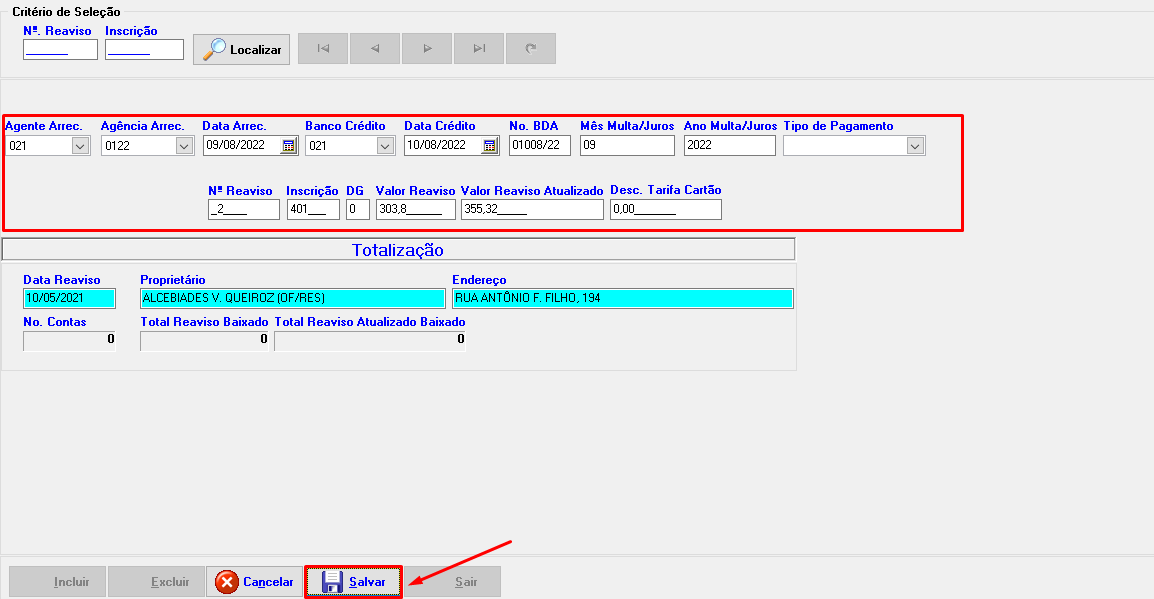1154x599 pixels.
Task: Open the Banco Crédito dropdown
Action: 385,146
